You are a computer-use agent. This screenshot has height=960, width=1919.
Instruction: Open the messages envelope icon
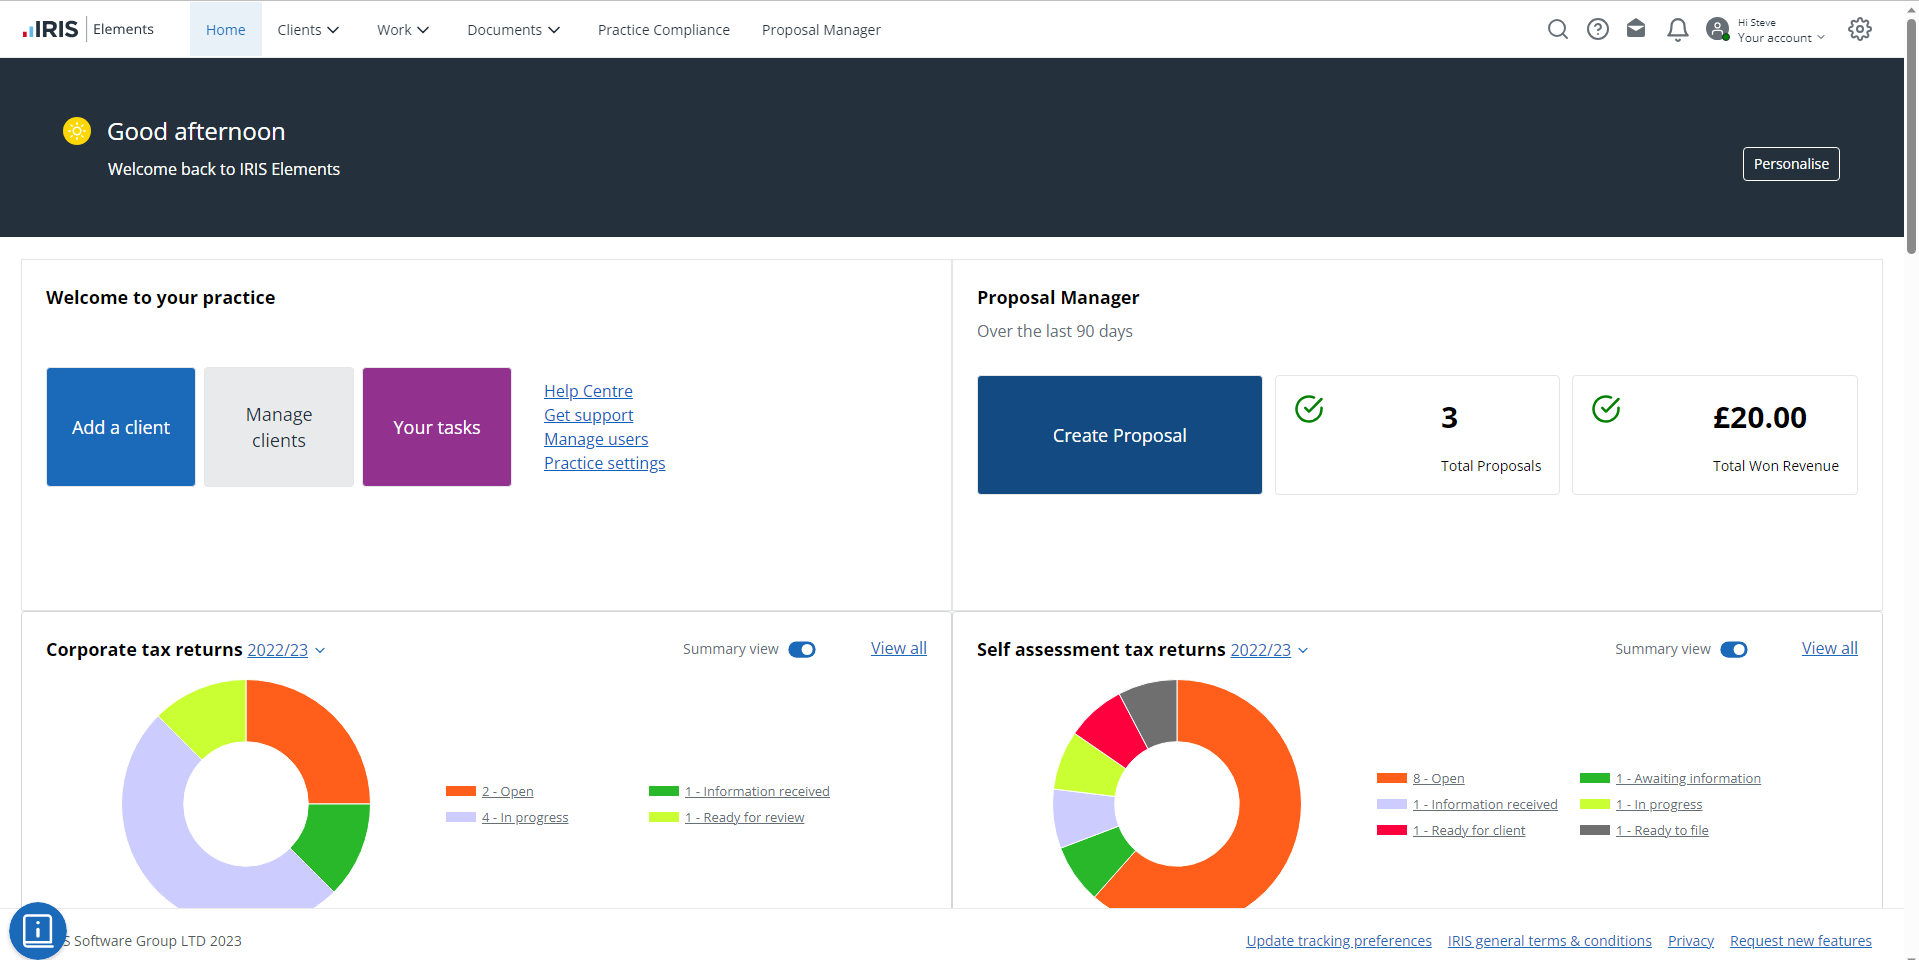point(1636,29)
